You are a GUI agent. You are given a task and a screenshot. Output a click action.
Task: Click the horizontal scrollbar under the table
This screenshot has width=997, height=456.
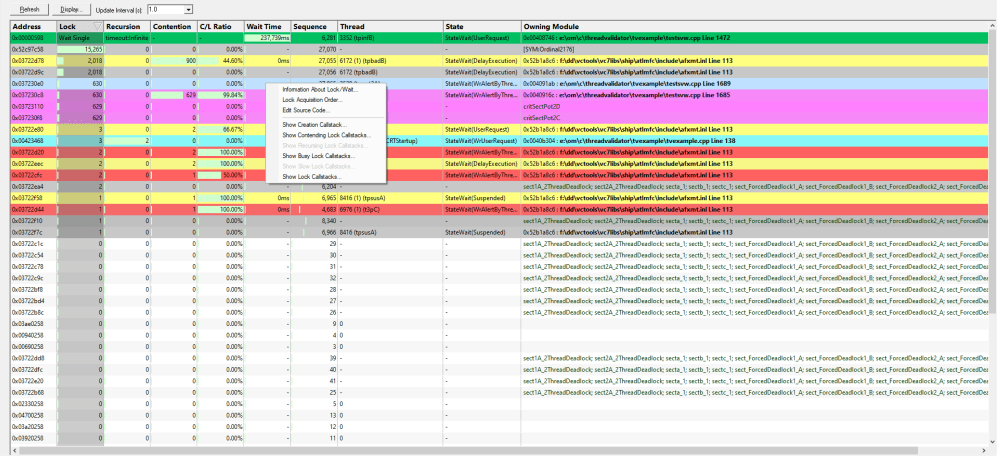(499, 450)
